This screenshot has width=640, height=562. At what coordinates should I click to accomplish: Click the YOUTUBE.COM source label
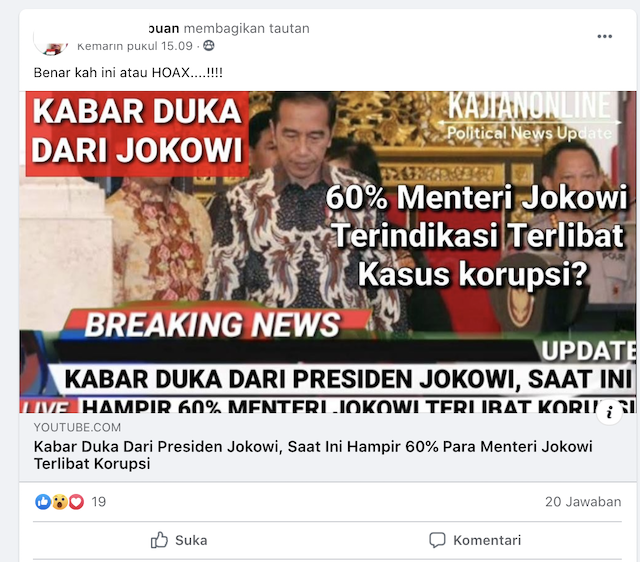(77, 427)
